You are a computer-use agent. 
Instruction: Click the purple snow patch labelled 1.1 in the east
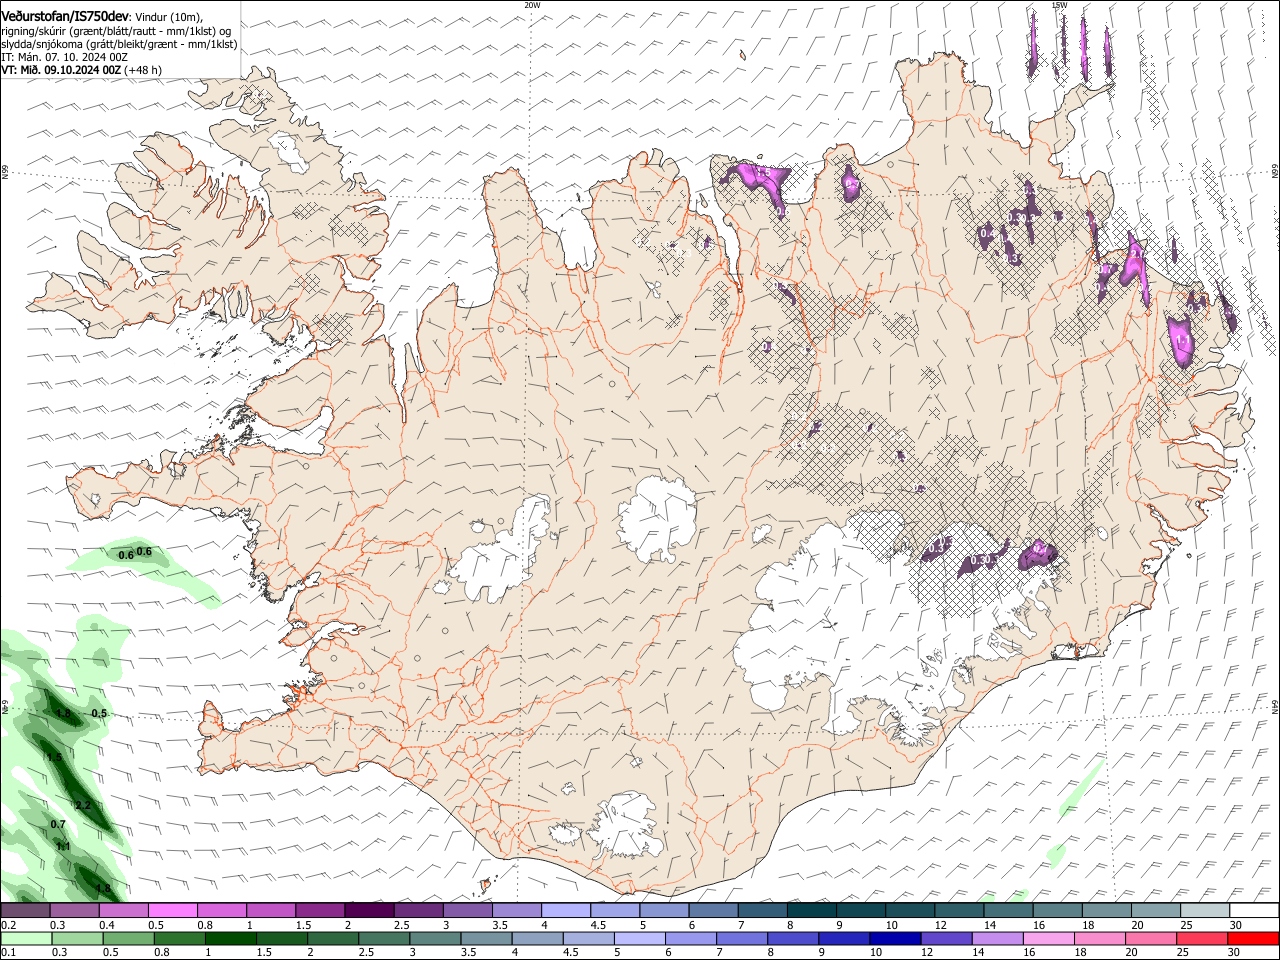coord(1182,341)
